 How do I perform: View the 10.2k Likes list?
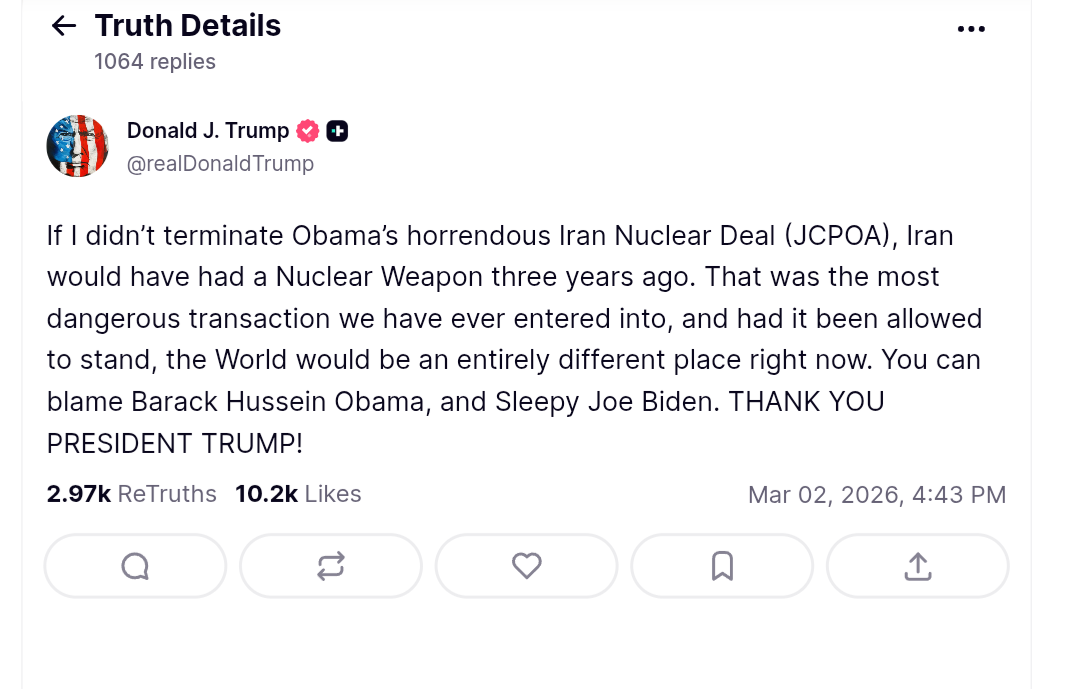pyautogui.click(x=298, y=494)
